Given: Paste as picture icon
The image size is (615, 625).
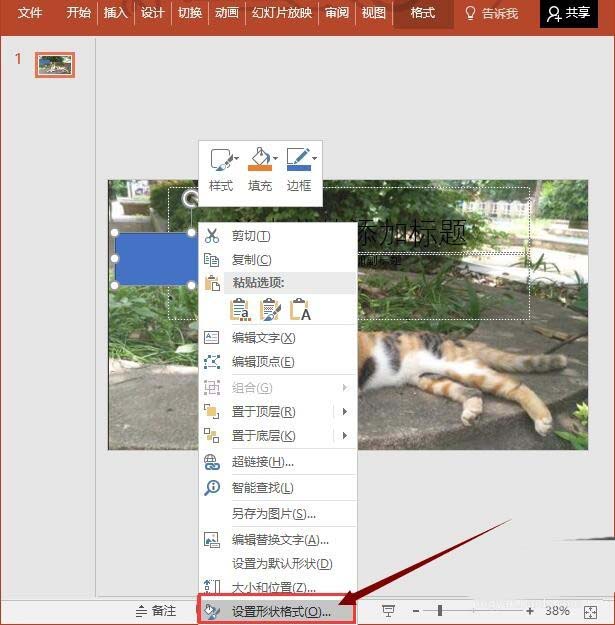Looking at the screenshot, I should (270, 309).
